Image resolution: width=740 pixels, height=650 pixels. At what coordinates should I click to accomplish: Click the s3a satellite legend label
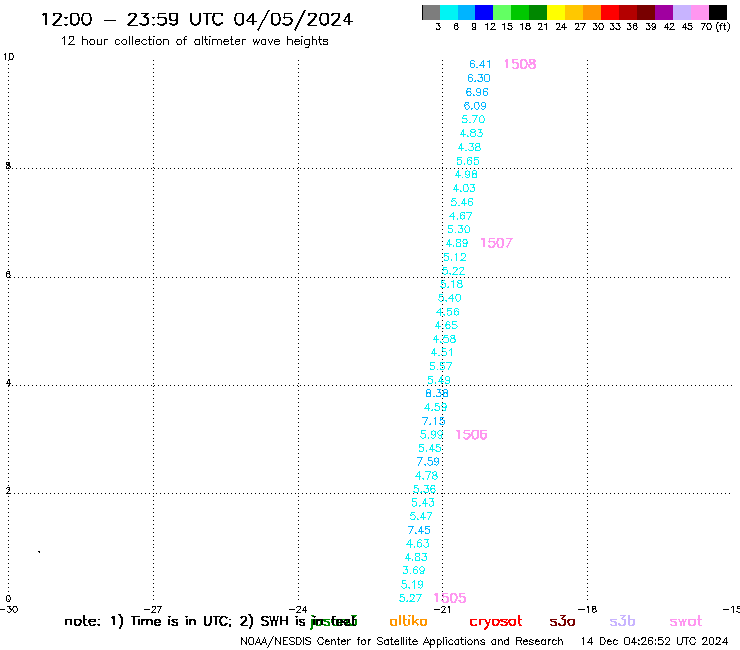[562, 621]
